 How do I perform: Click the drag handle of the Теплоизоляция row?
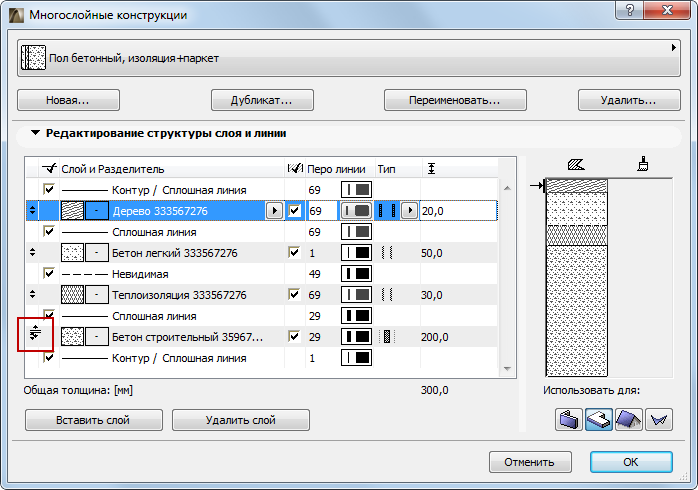pyautogui.click(x=32, y=294)
